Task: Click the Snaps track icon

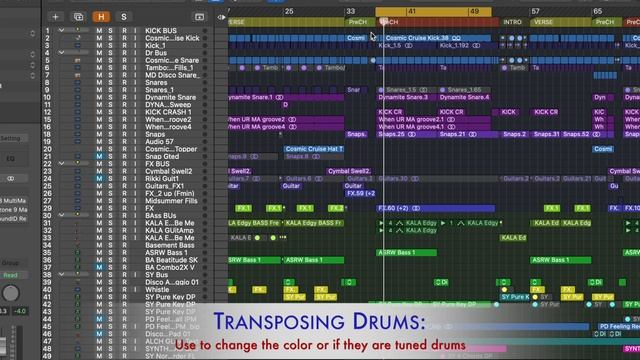Action: pyautogui.click(x=78, y=134)
